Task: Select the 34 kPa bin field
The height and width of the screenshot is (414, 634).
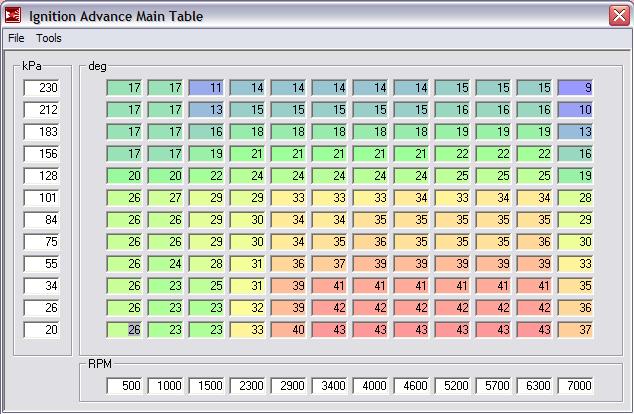Action: tap(42, 286)
